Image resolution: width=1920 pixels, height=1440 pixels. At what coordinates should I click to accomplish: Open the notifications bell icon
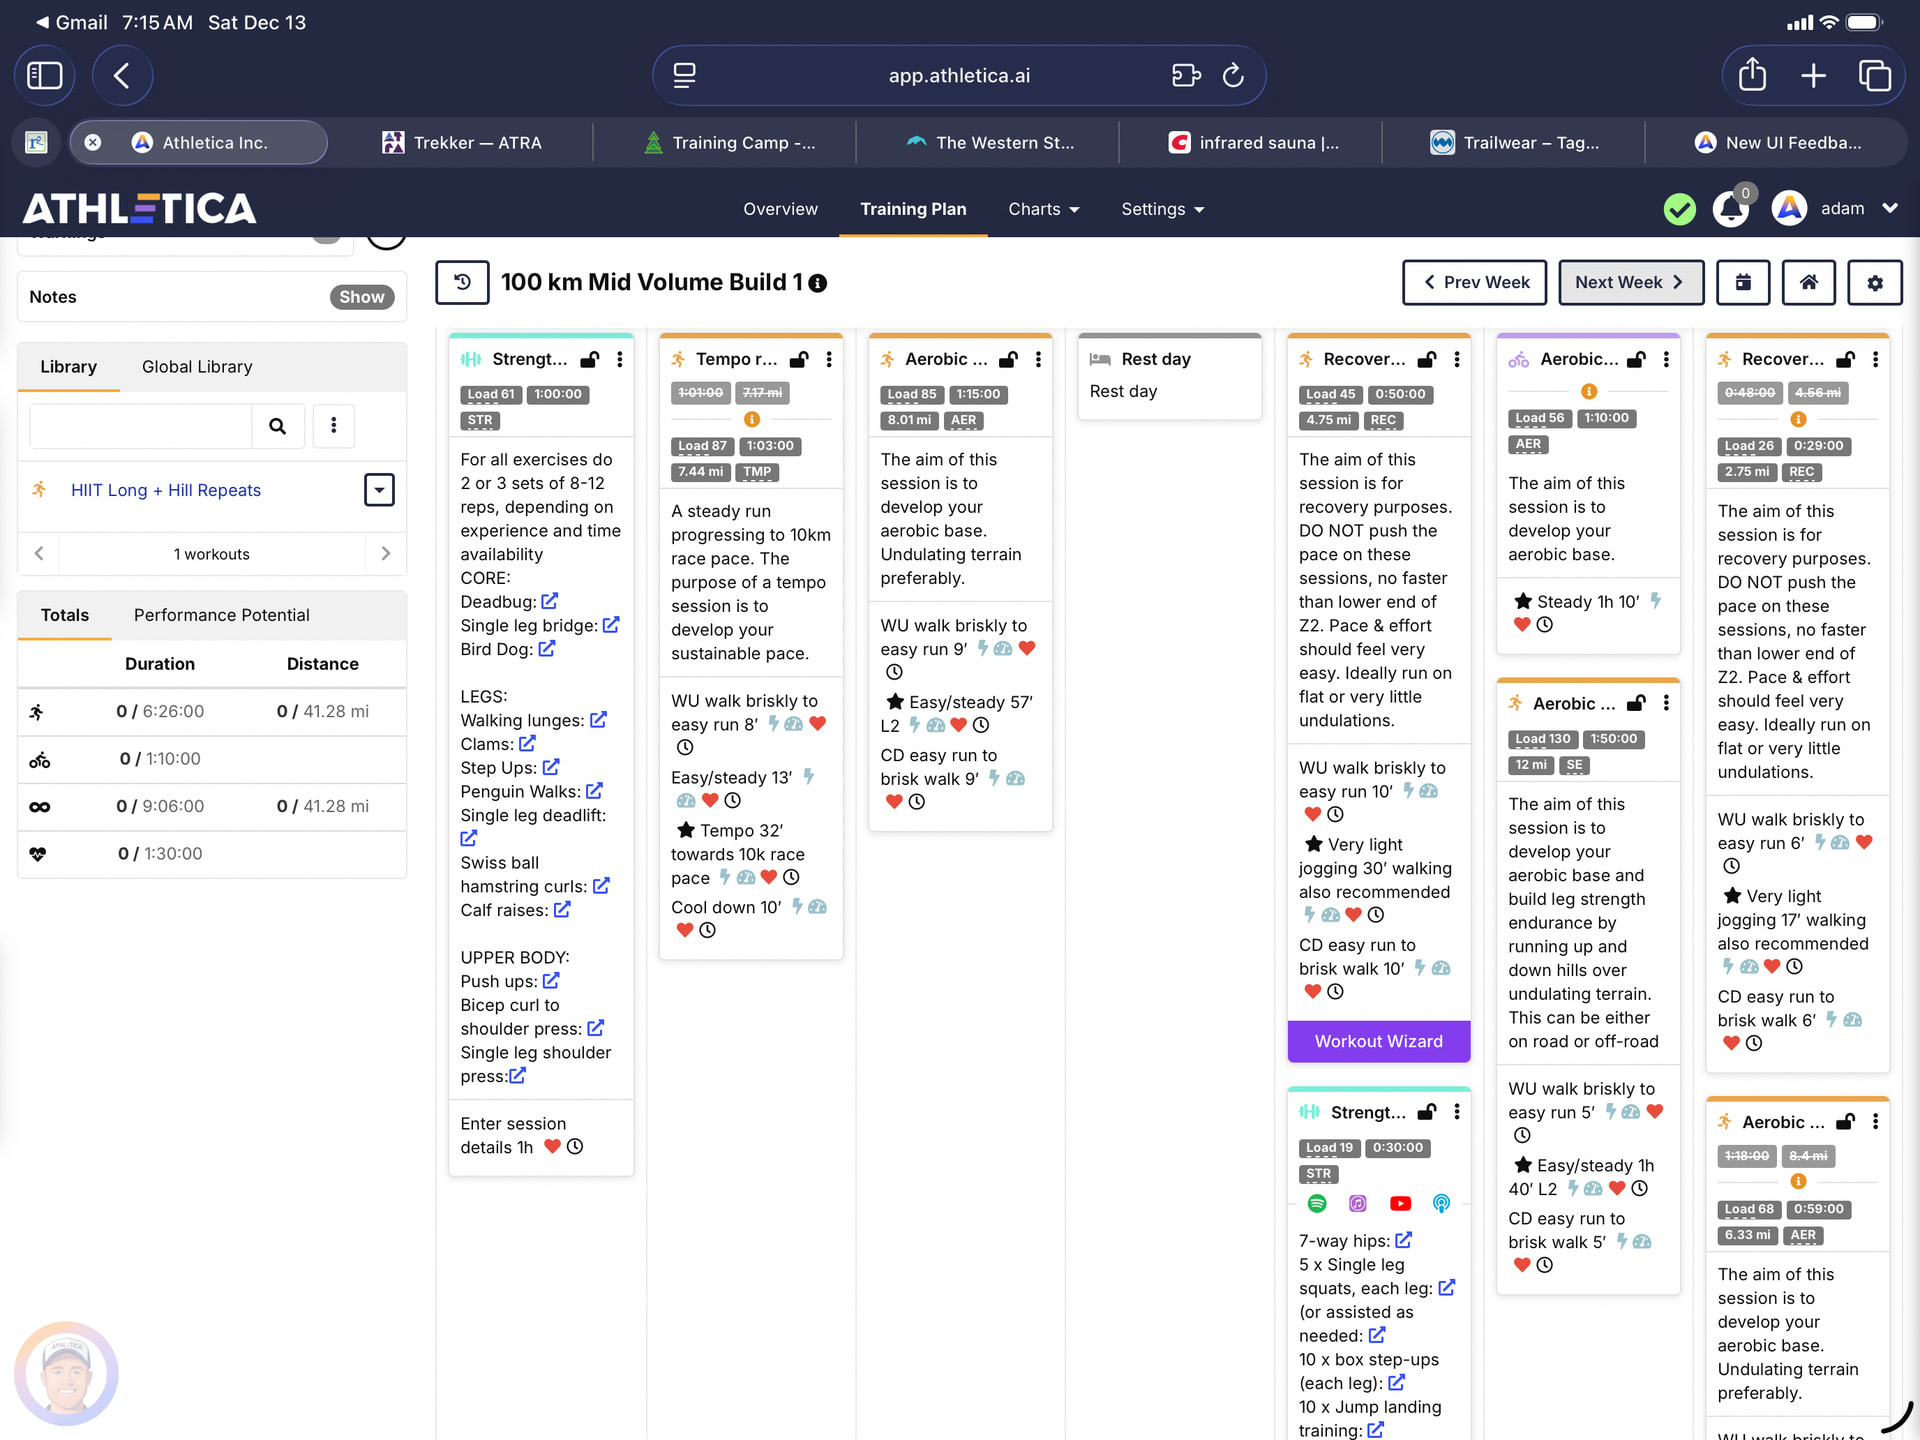1730,209
